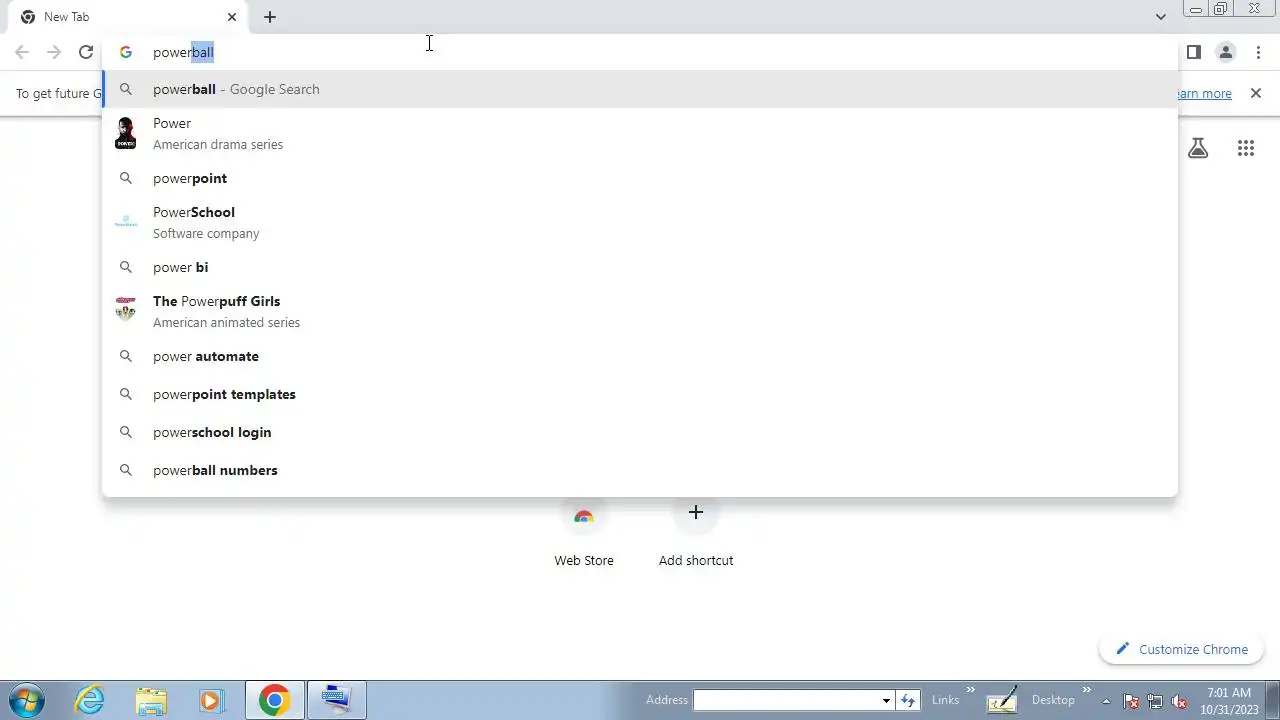
Task: Select the powerschool login suggestion
Action: [x=640, y=432]
